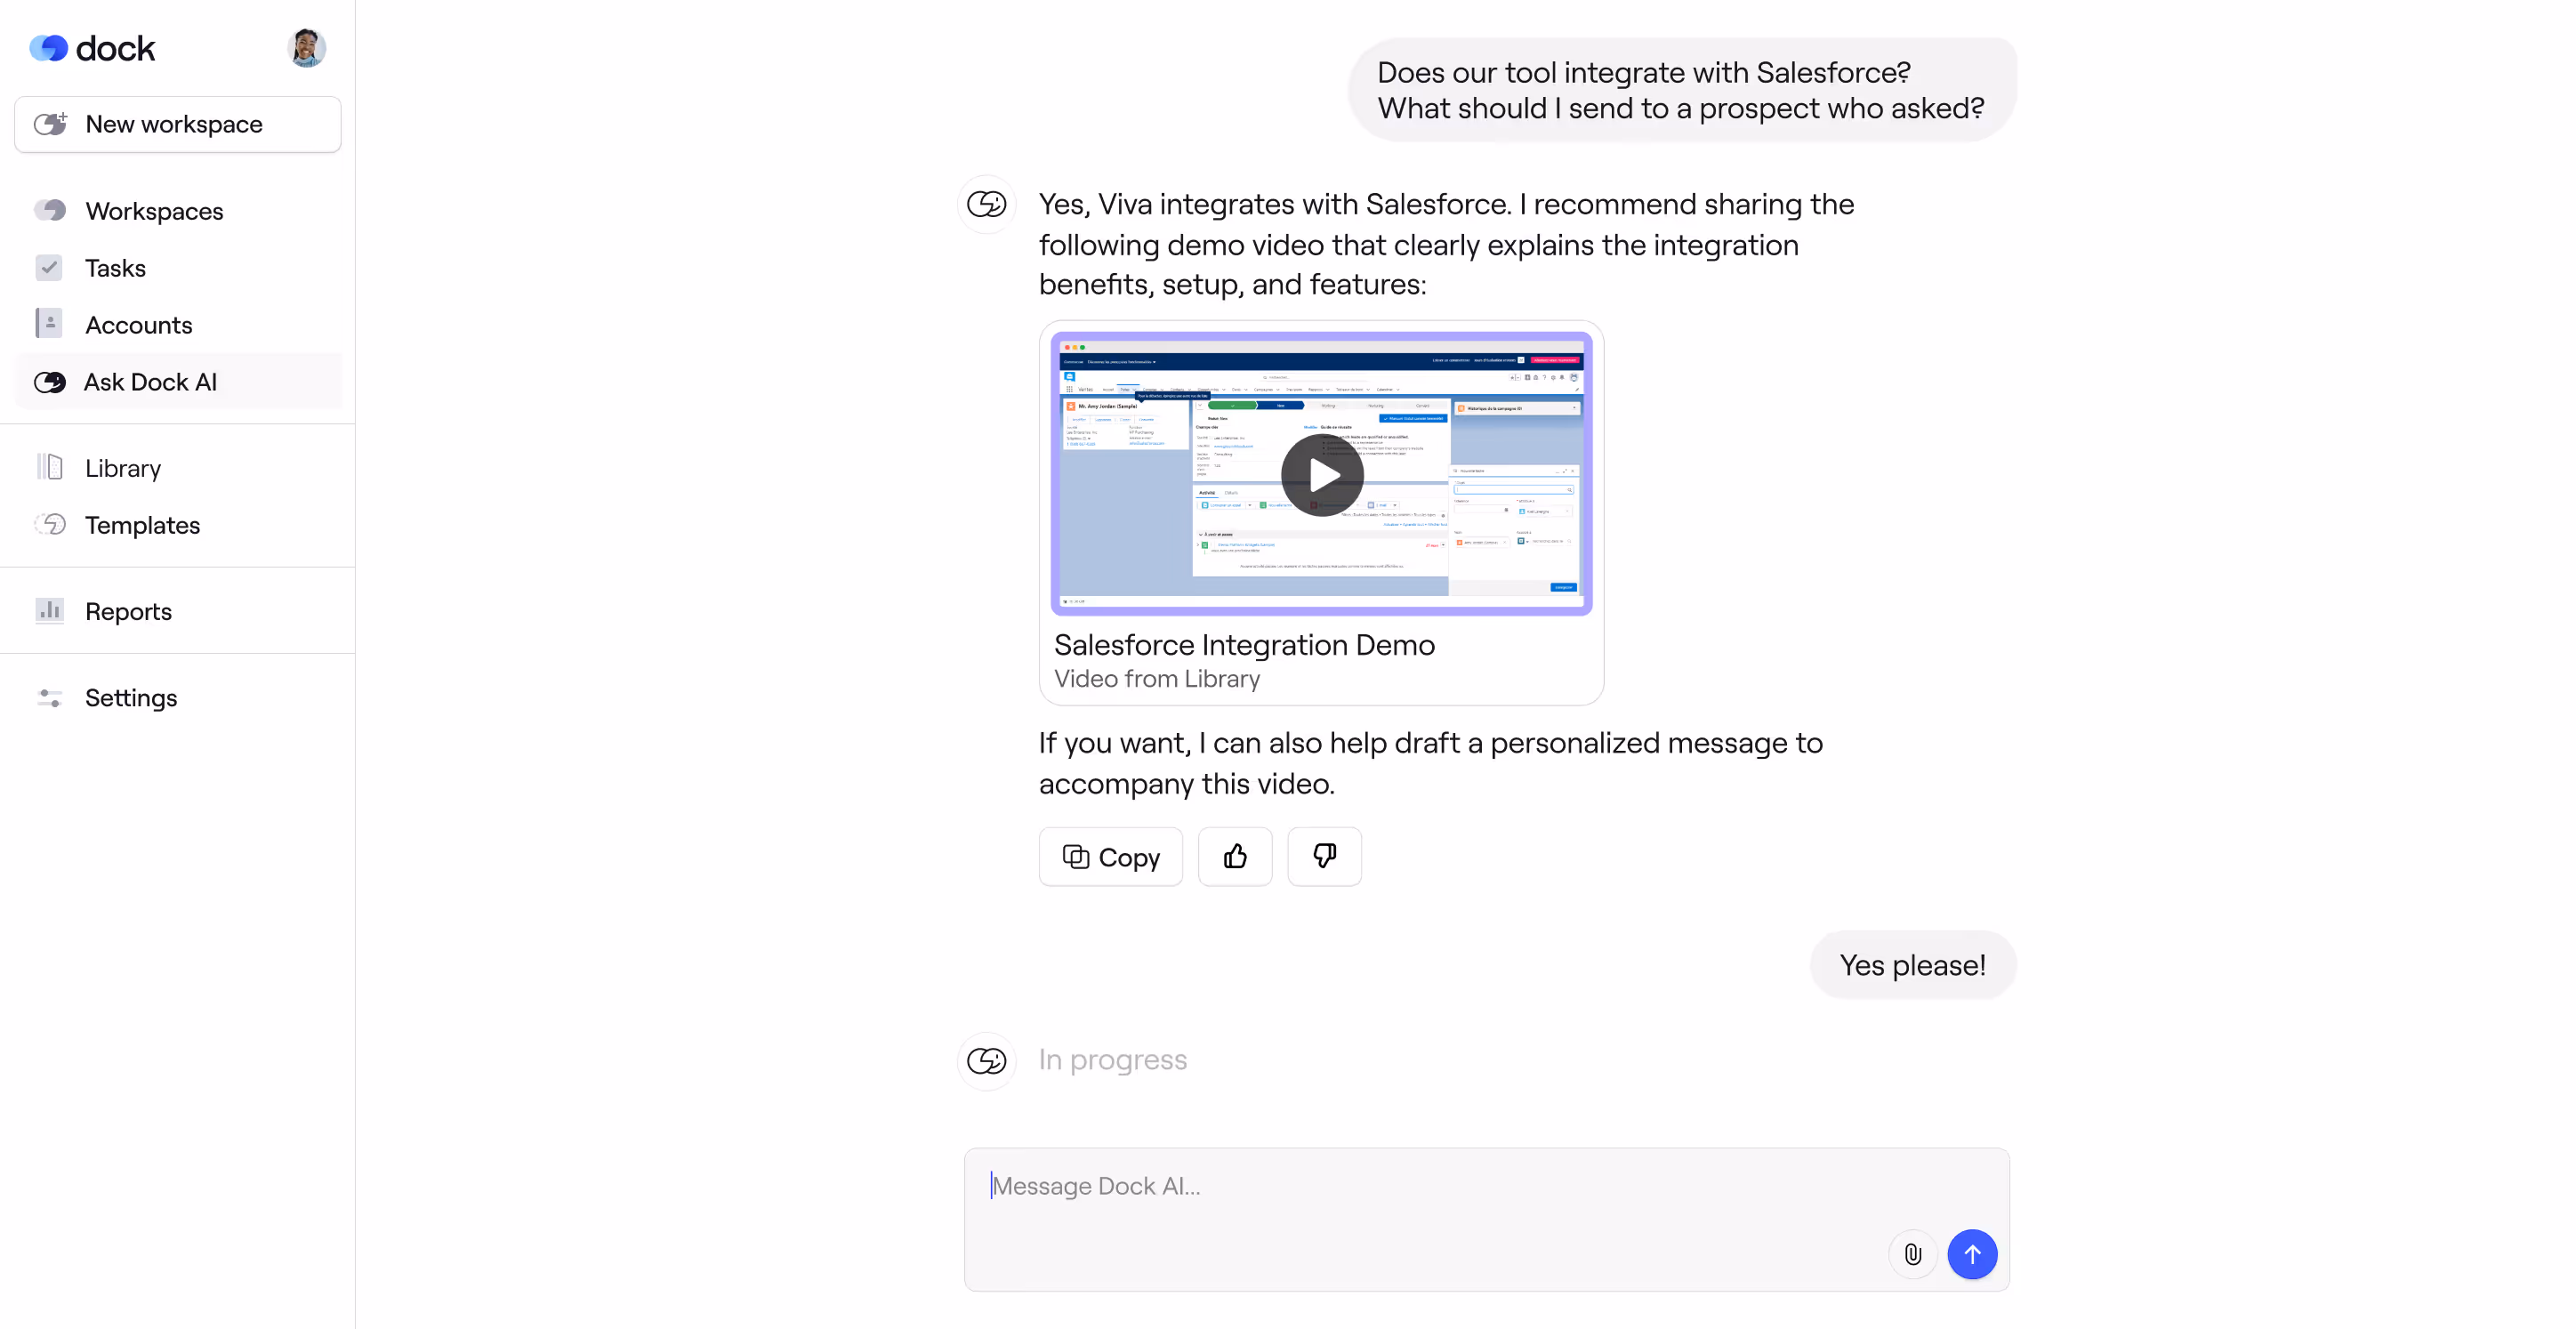This screenshot has width=2576, height=1329.
Task: Open Settings via the sliders icon
Action: pyautogui.click(x=50, y=698)
